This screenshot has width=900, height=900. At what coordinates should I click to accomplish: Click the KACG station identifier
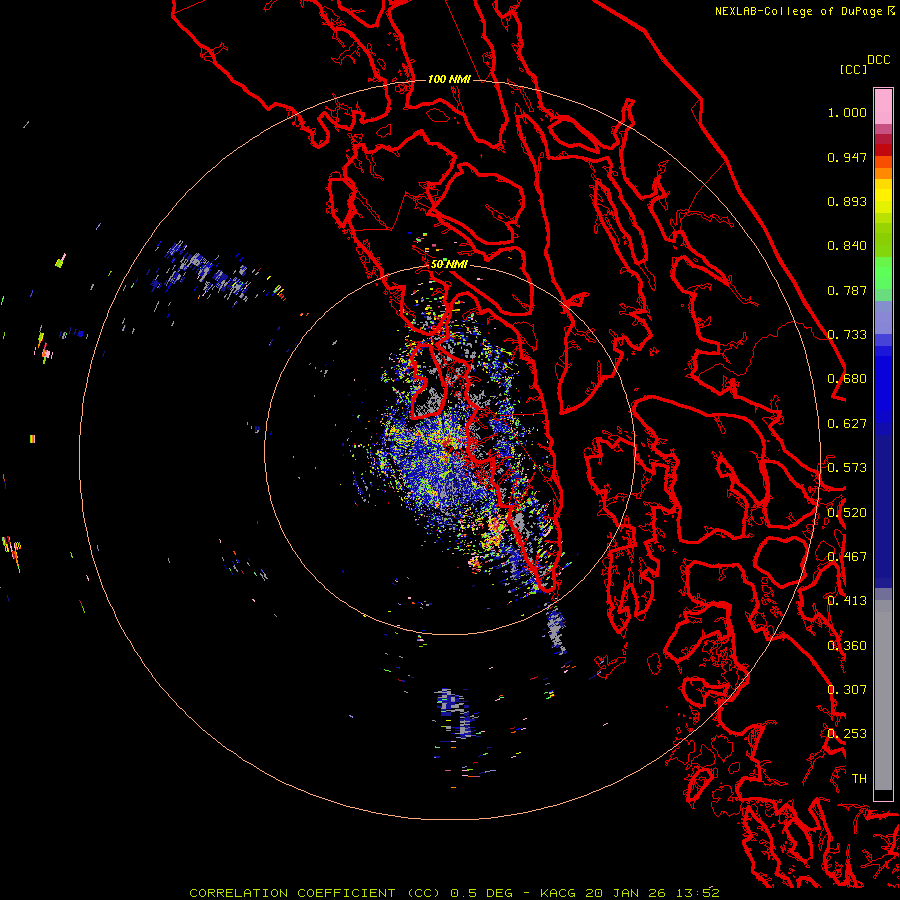pyautogui.click(x=558, y=893)
